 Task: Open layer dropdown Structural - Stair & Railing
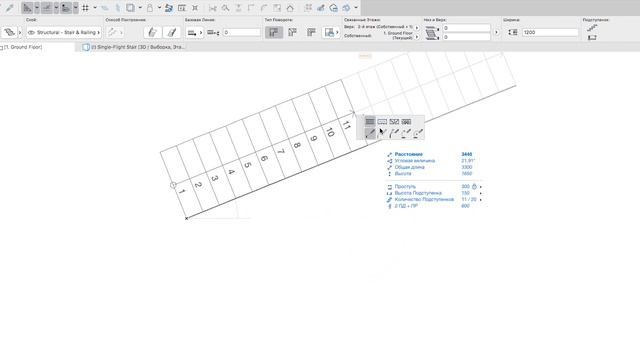click(64, 32)
